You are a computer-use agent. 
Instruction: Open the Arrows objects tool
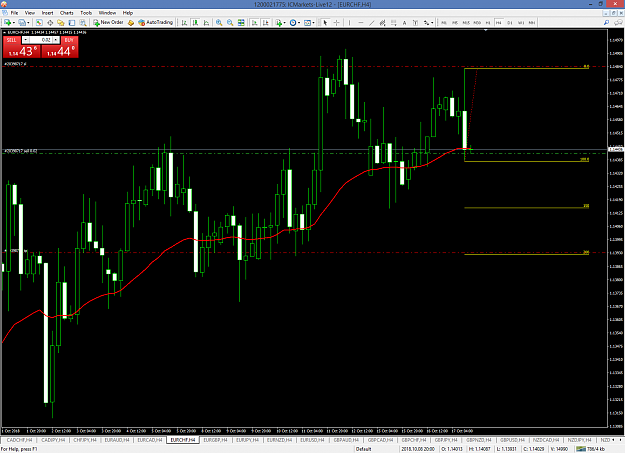[x=426, y=23]
